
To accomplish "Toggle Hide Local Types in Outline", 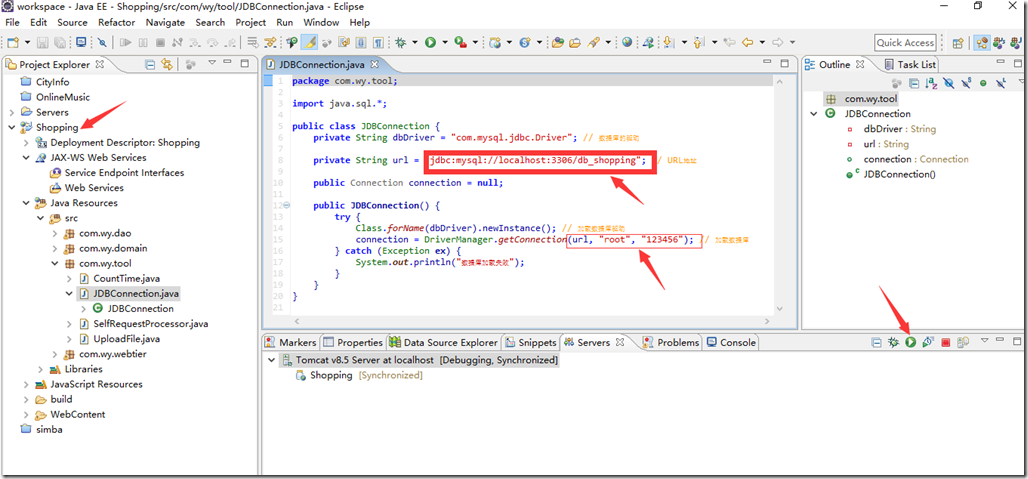I will pyautogui.click(x=1000, y=83).
